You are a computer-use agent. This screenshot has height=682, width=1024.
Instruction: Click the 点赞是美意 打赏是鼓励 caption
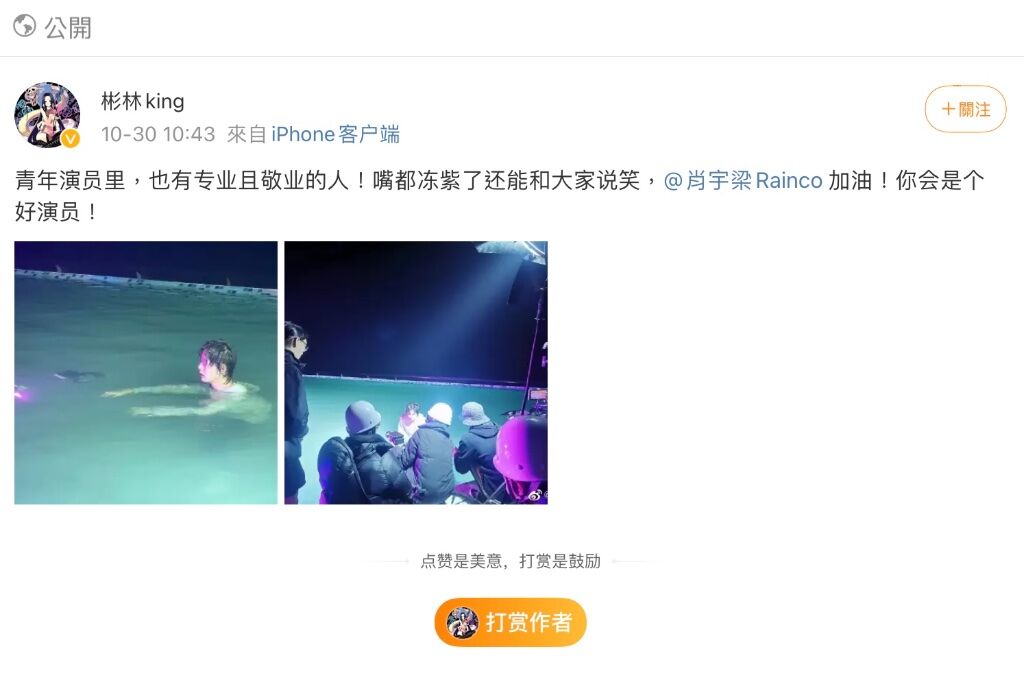click(510, 561)
